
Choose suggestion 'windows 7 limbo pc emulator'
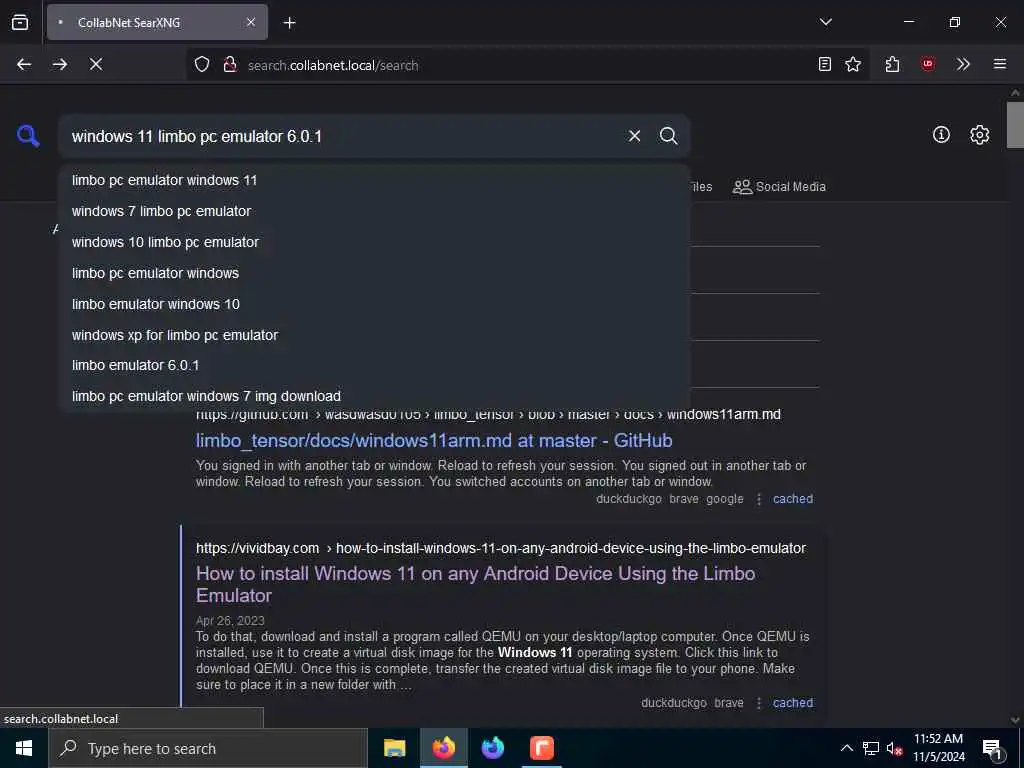374,211
